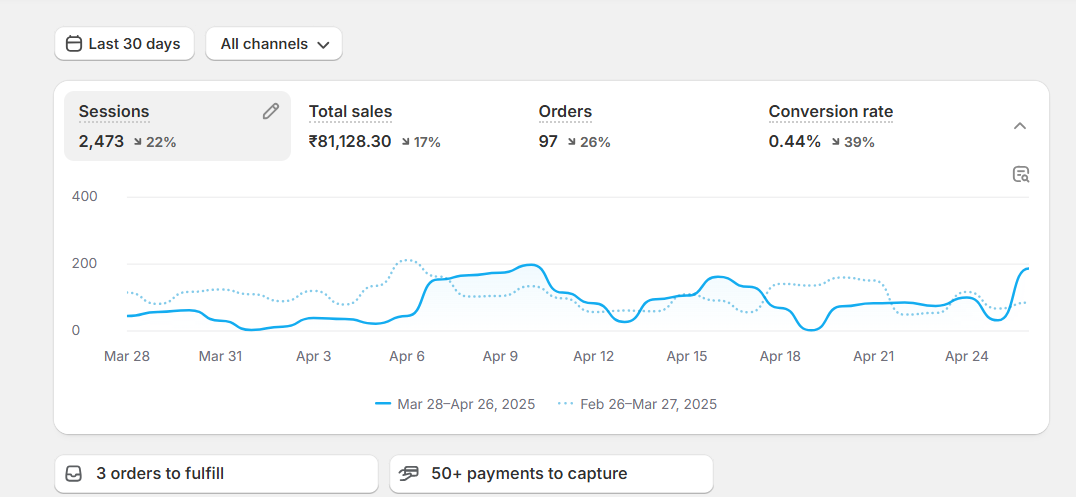This screenshot has height=497, width=1076.
Task: Click the solid blue line legend marker
Action: click(x=382, y=404)
